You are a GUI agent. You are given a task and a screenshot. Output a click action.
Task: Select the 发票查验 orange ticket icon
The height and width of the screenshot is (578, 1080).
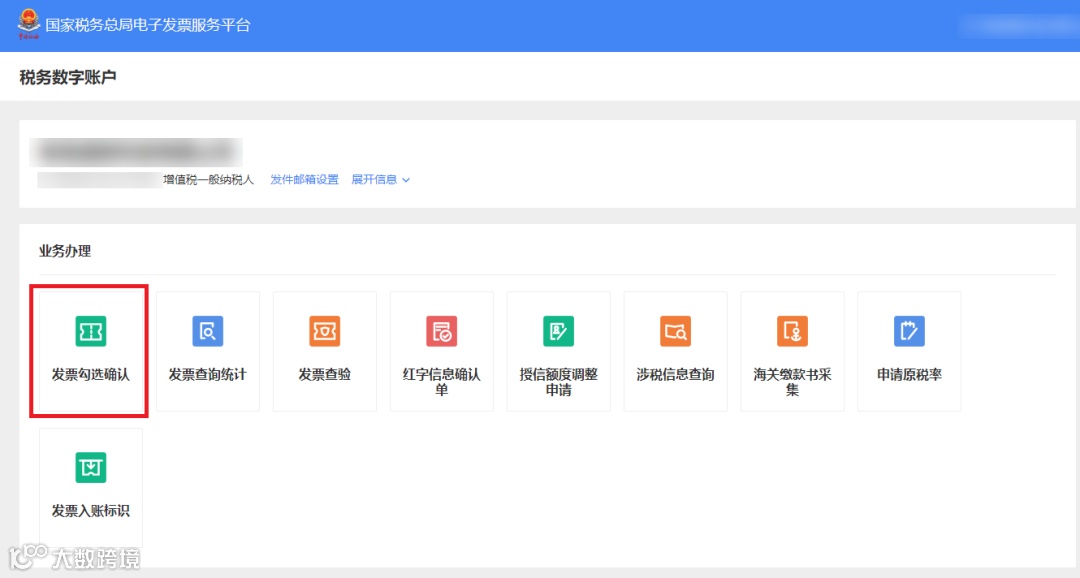[x=324, y=331]
